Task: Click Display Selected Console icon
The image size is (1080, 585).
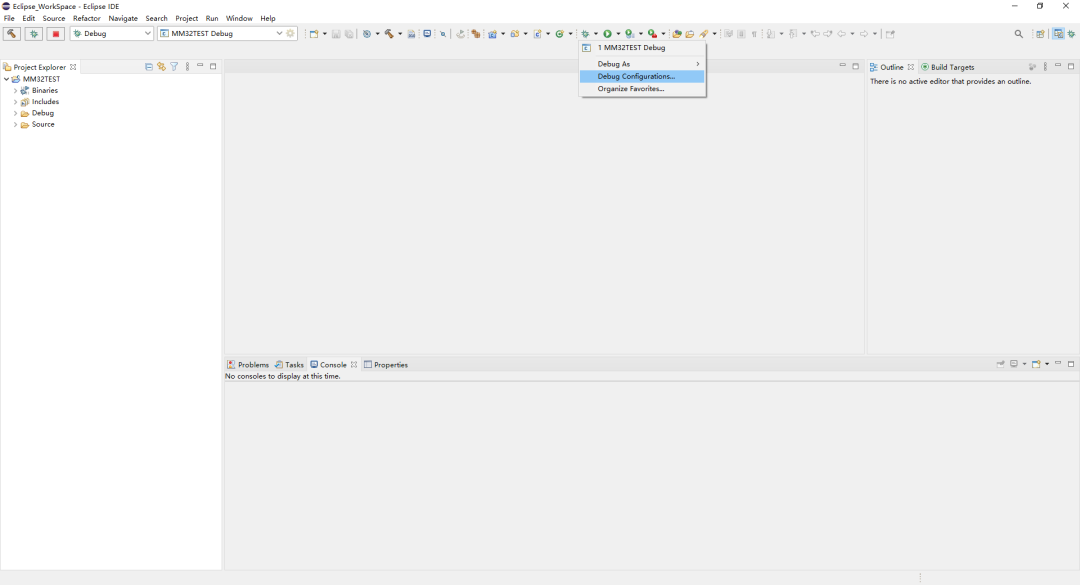Action: coord(1014,364)
